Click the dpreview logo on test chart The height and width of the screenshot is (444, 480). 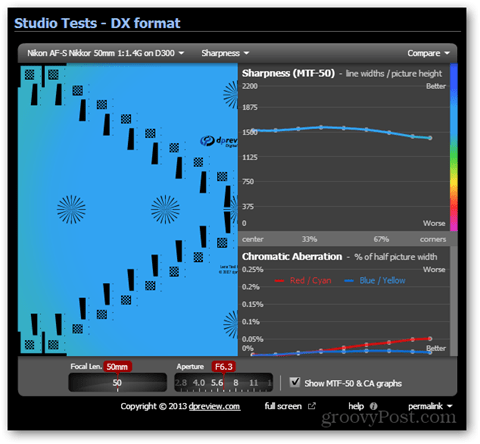219,141
